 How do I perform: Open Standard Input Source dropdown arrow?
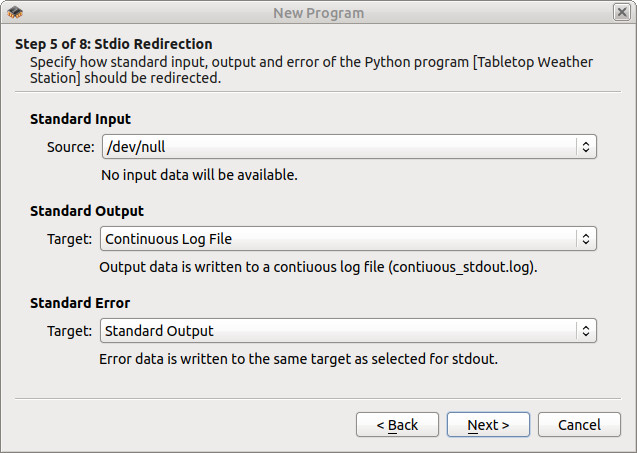click(585, 147)
